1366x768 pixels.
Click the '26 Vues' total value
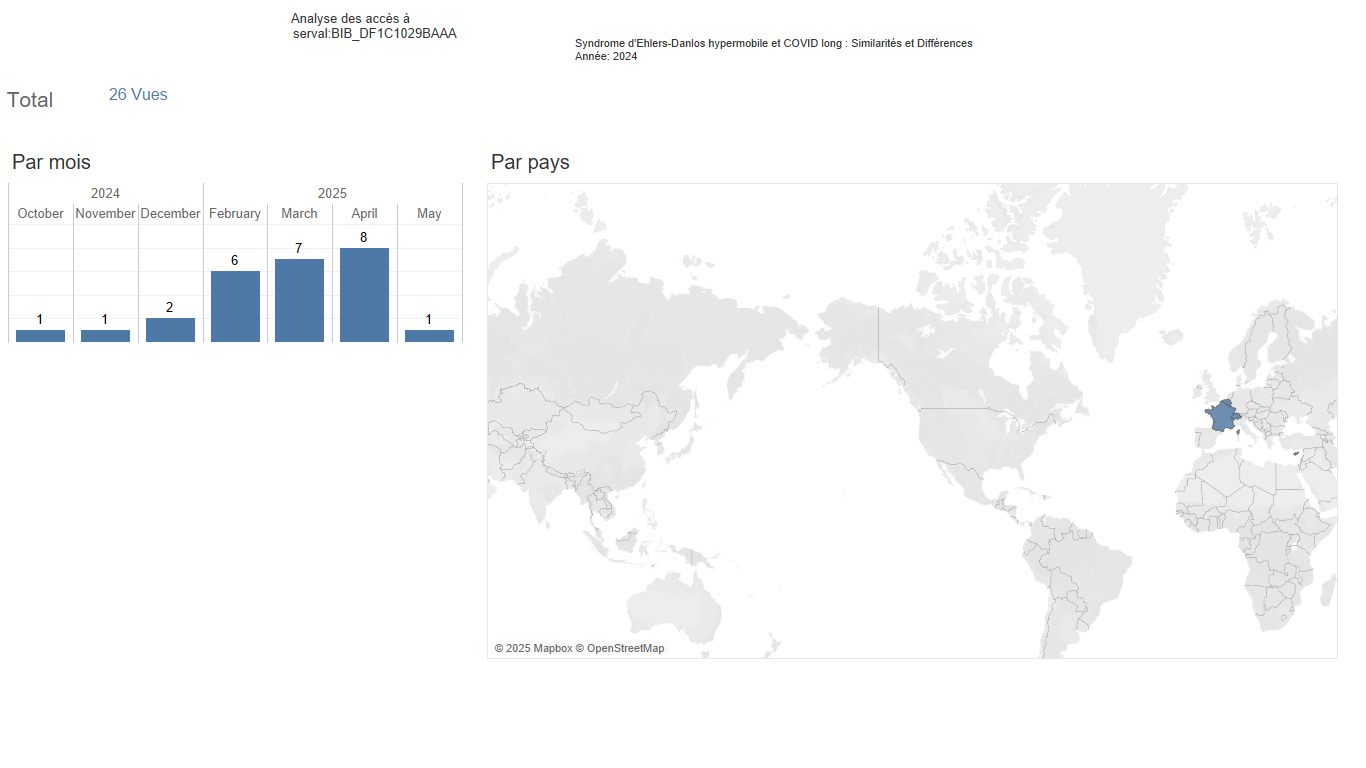point(138,95)
